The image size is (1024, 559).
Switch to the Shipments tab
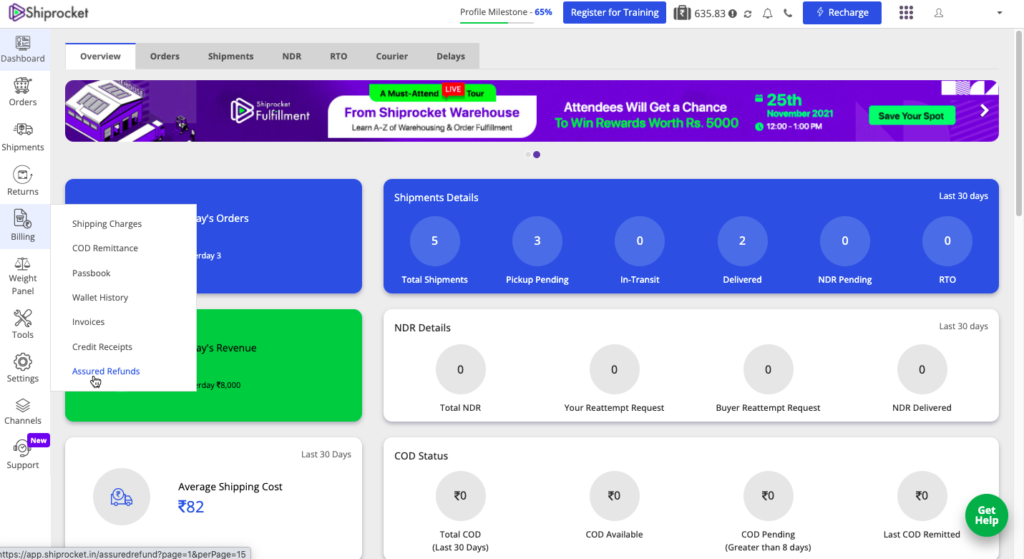pyautogui.click(x=231, y=56)
